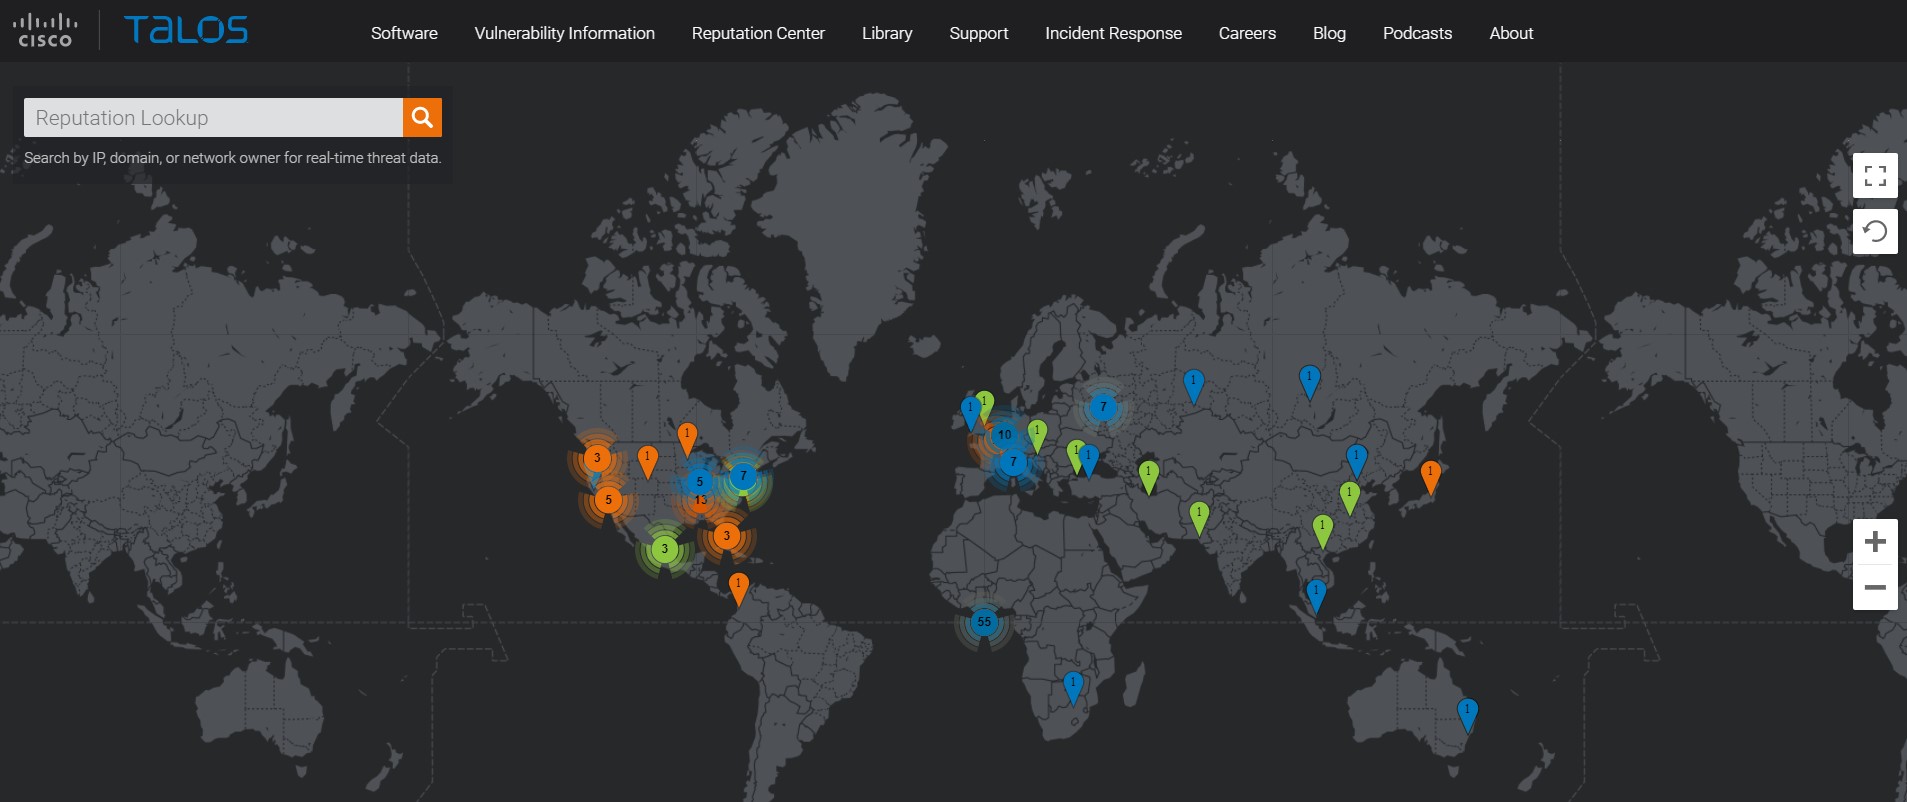Zoom out with the minus button
This screenshot has height=802, width=1907.
[1875, 588]
